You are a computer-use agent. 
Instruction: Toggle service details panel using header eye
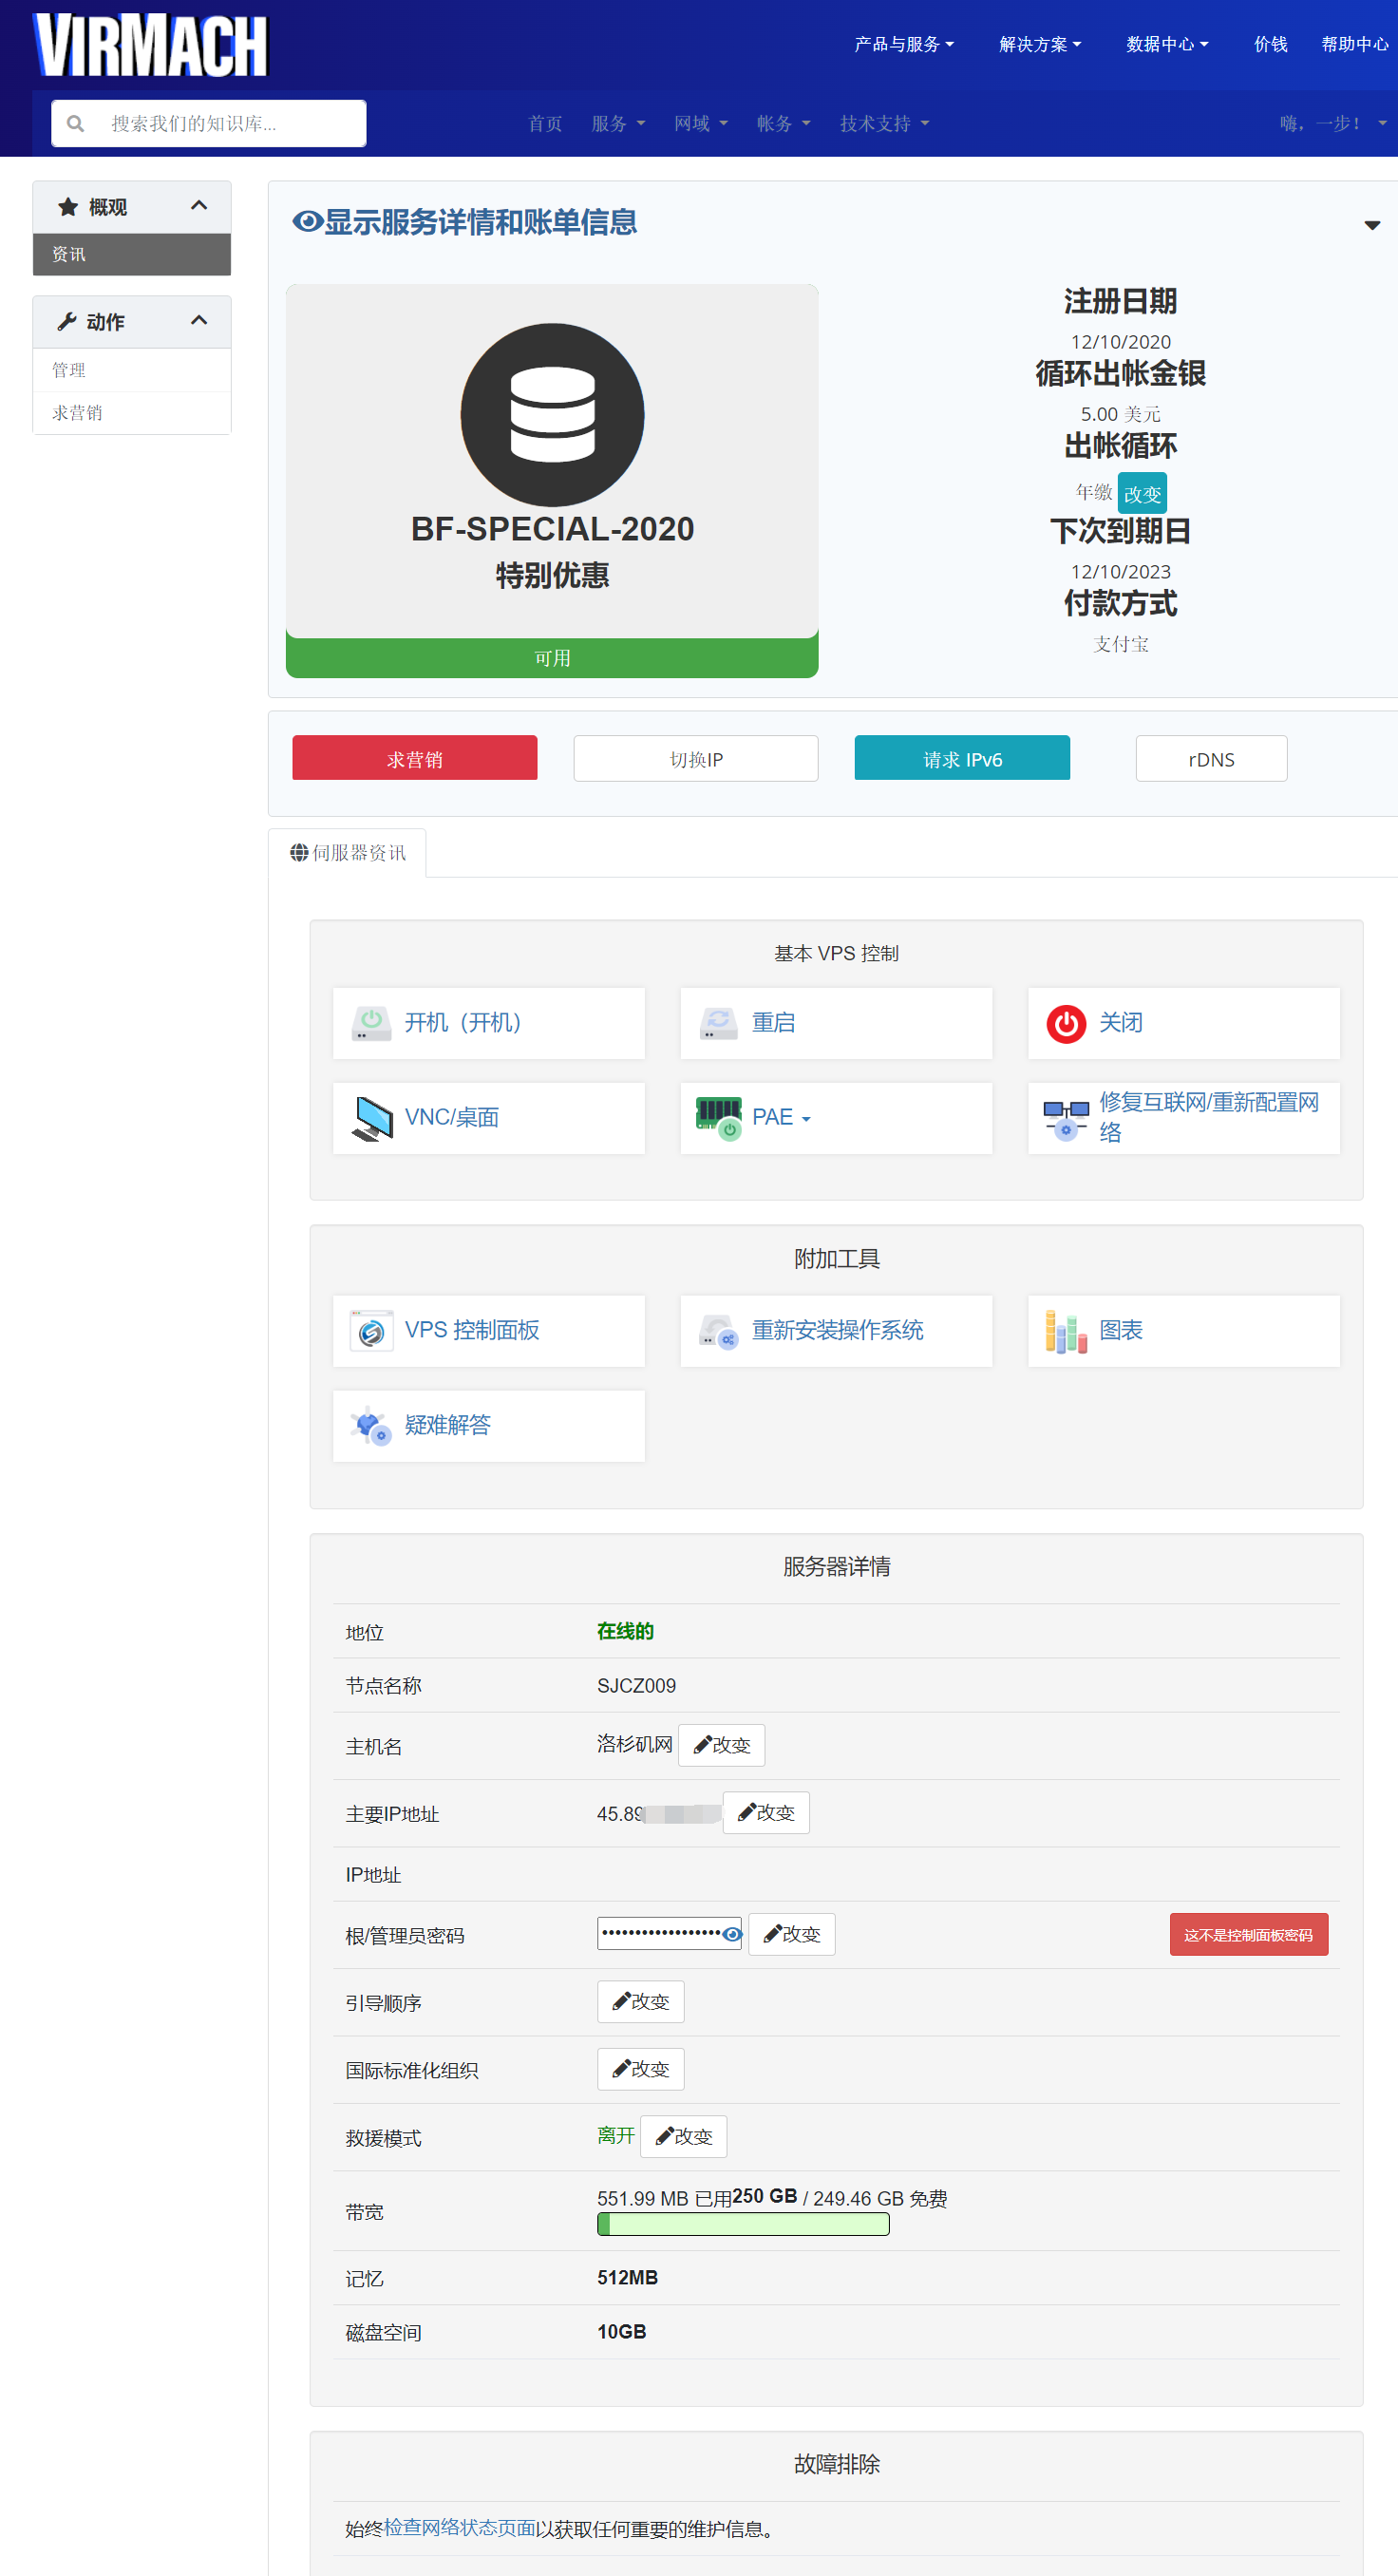coord(306,222)
